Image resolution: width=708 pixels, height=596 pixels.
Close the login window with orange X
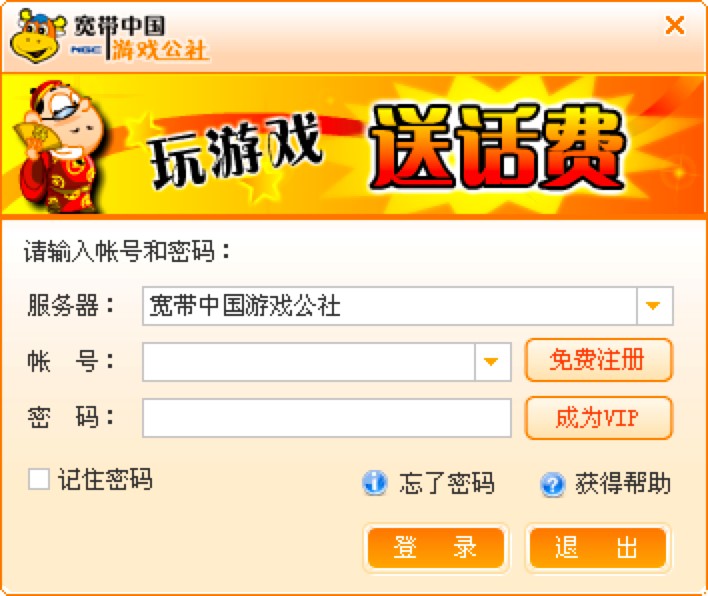[x=675, y=25]
